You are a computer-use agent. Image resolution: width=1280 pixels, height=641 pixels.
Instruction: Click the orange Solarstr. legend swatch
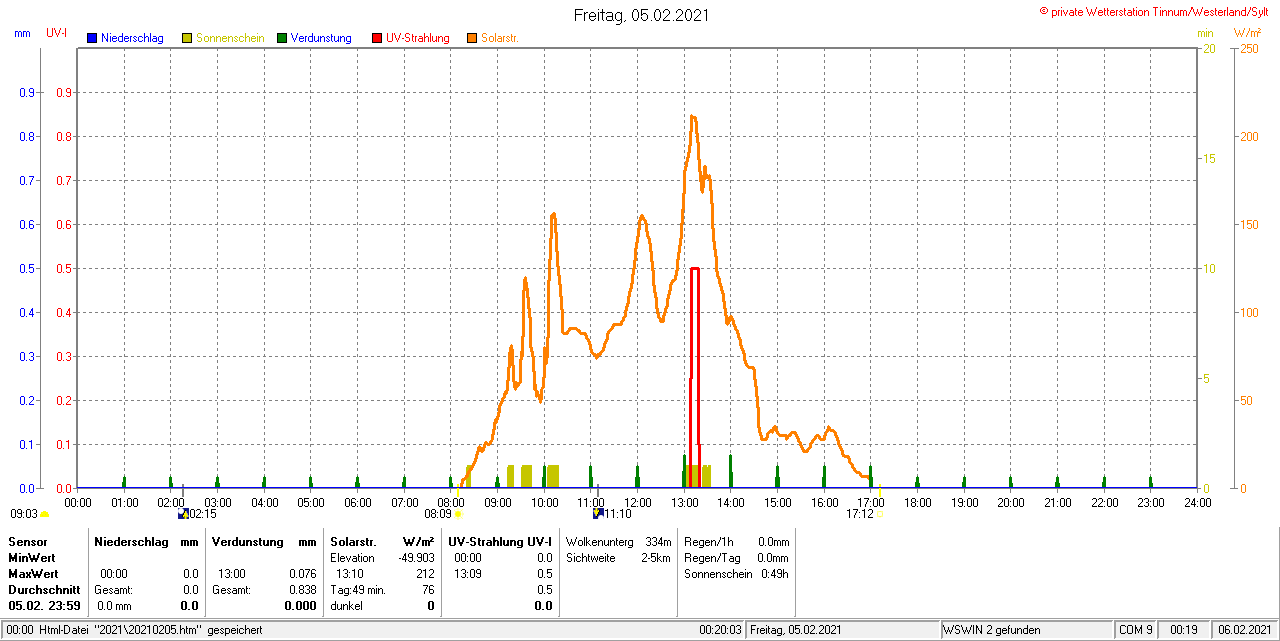coord(472,38)
